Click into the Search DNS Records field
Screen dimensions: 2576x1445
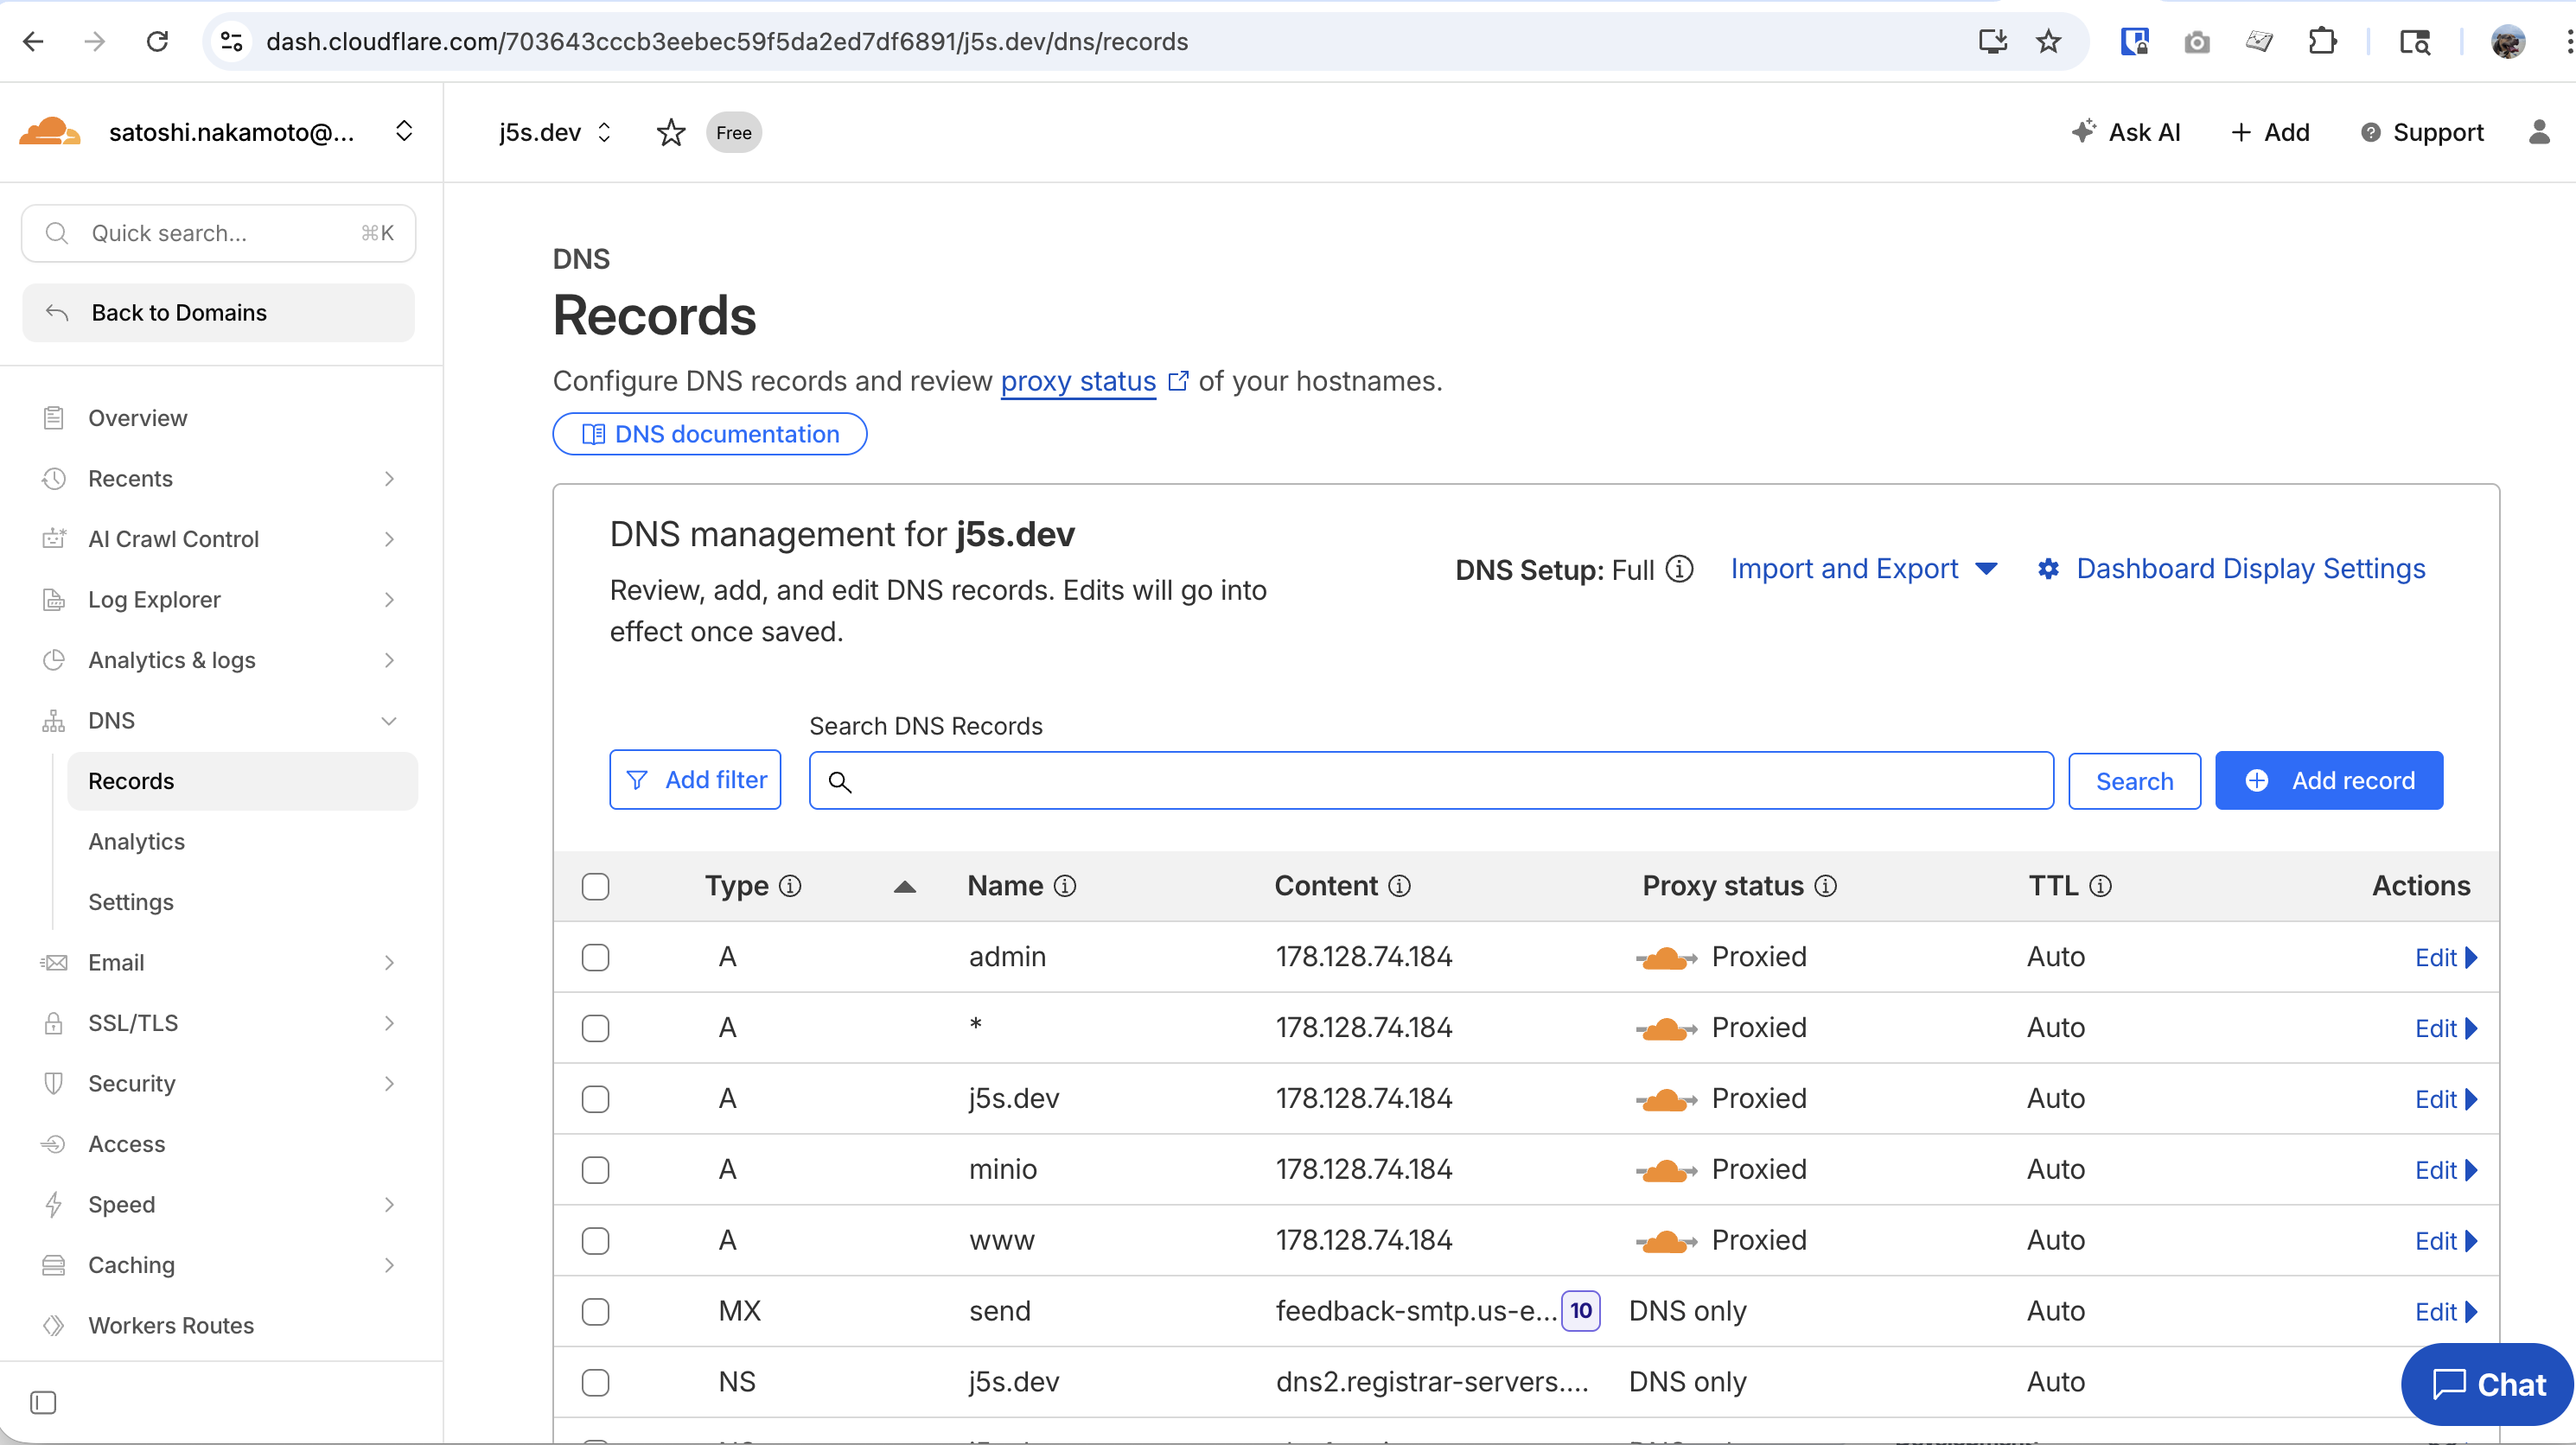pos(1430,780)
